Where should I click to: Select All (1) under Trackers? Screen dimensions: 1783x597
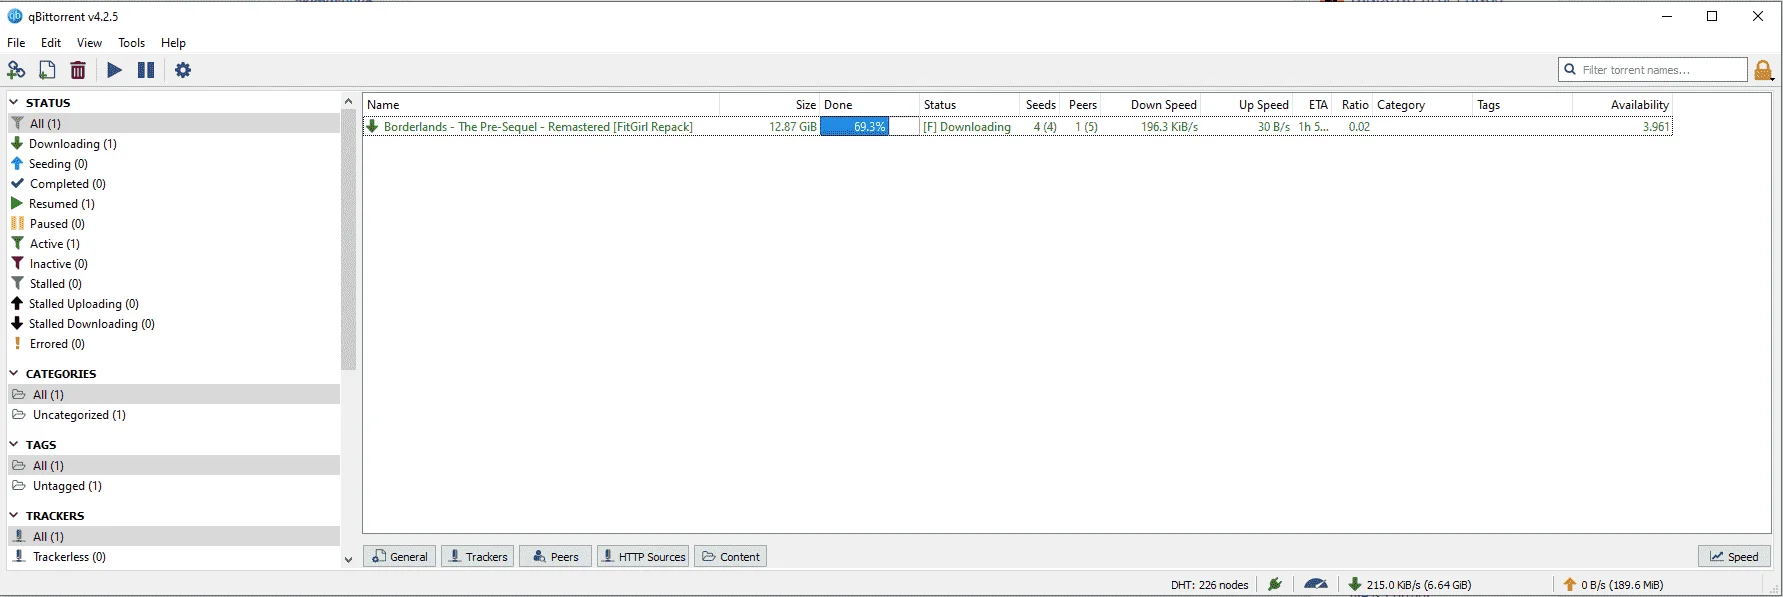[x=174, y=536]
